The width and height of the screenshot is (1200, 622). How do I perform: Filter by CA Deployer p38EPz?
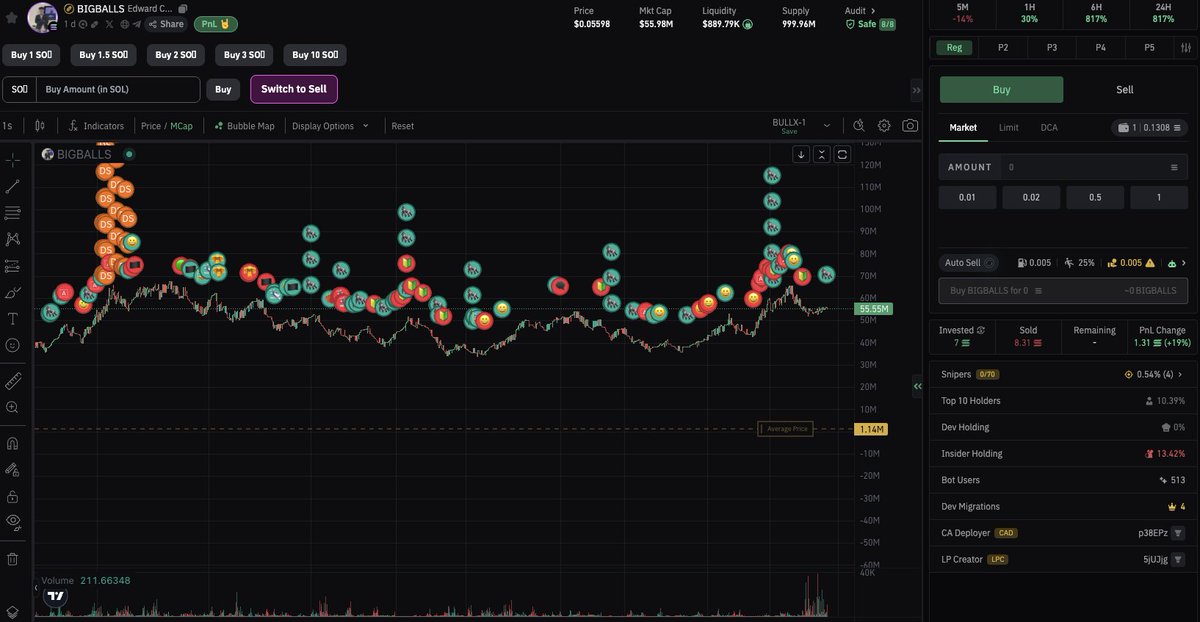click(x=1178, y=533)
